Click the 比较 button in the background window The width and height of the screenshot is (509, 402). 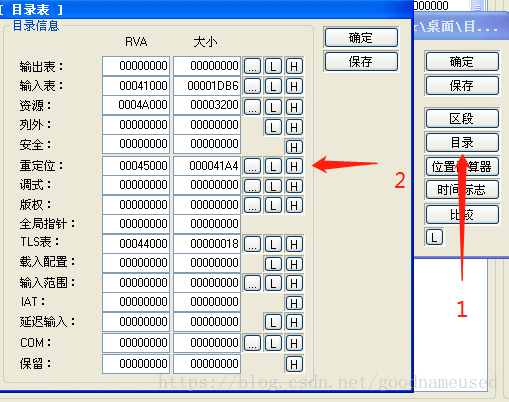tap(462, 214)
